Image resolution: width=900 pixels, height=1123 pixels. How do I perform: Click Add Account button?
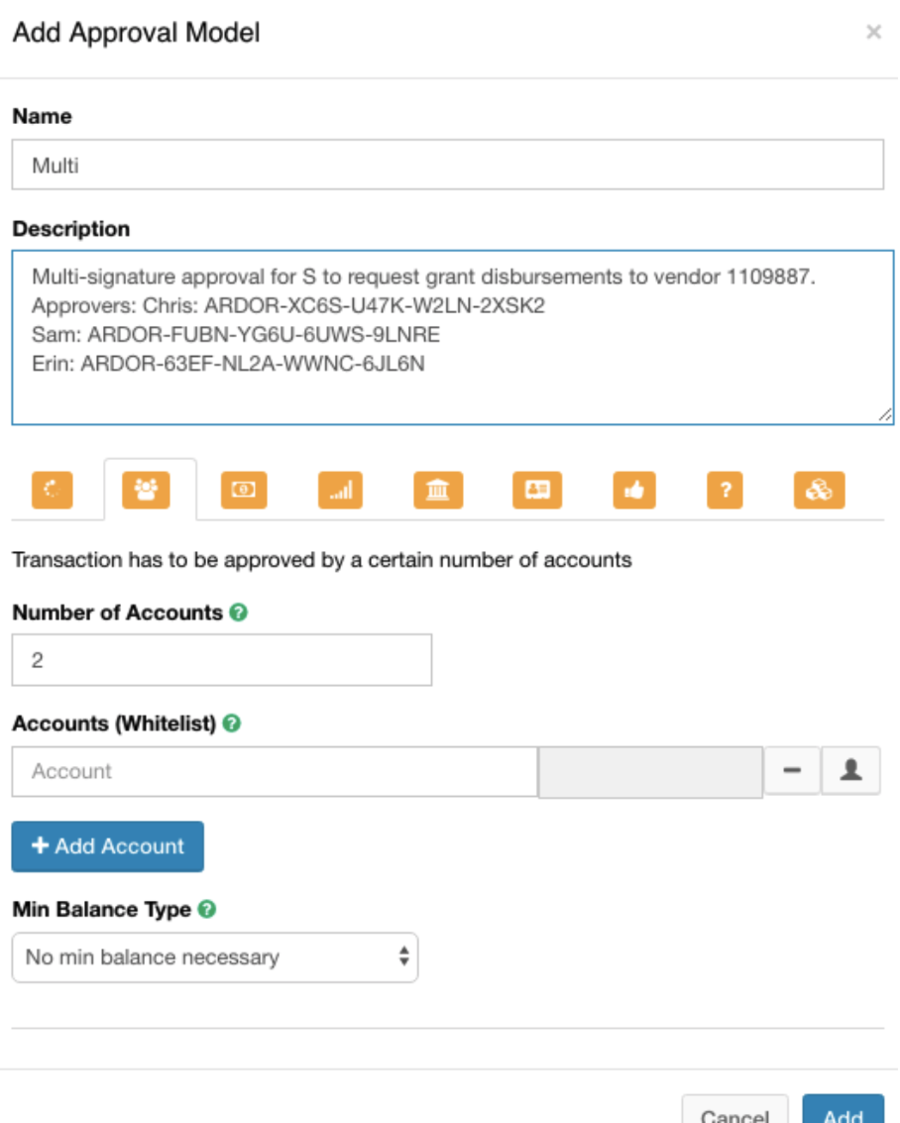[x=107, y=846]
